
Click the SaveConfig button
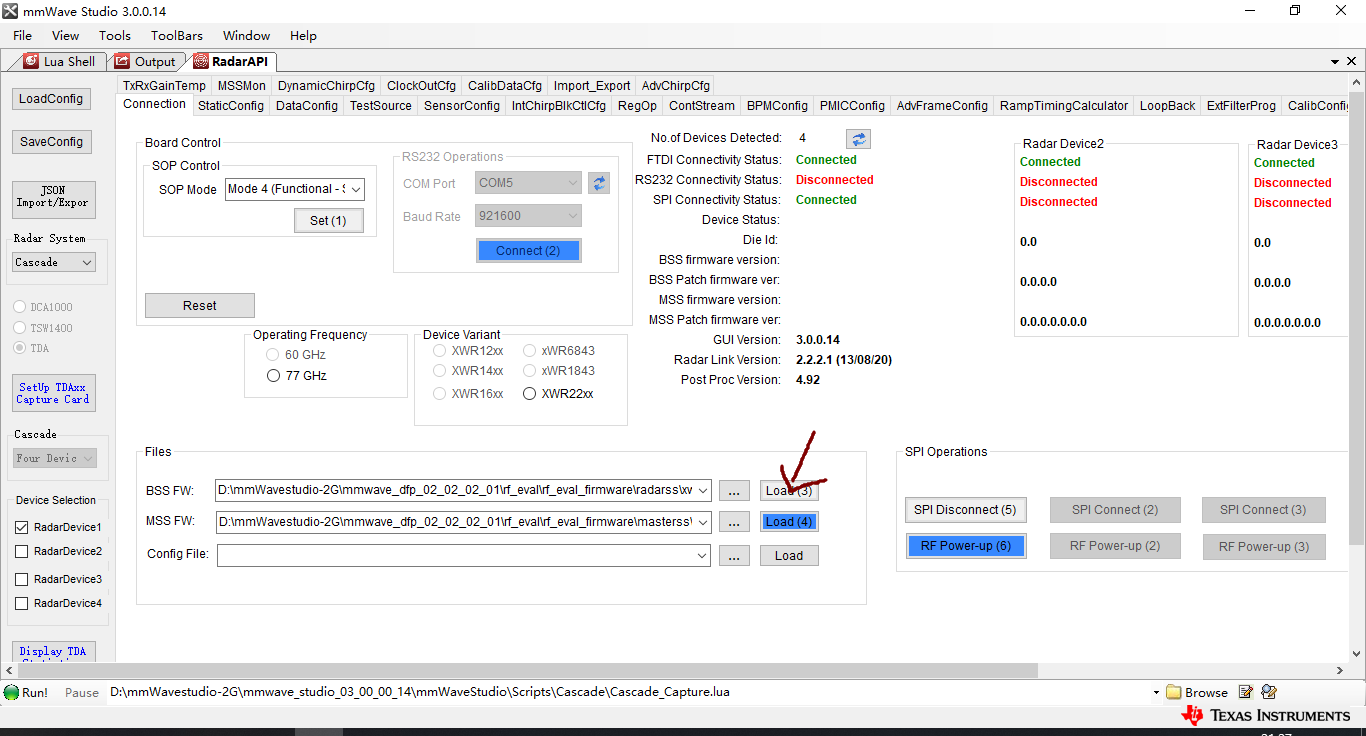(51, 142)
